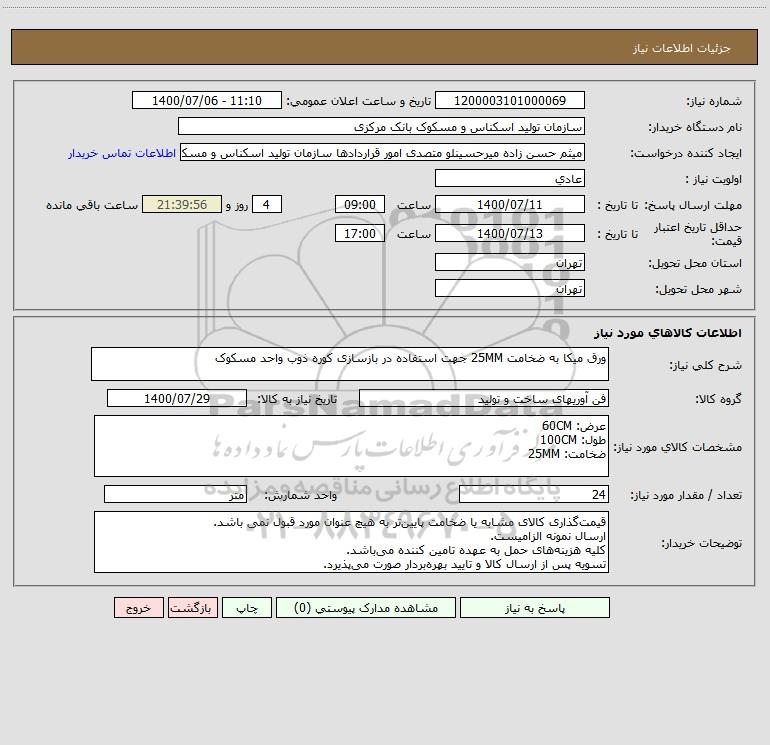The width and height of the screenshot is (770, 745).
Task: Click the quantity field showing 24
Action: pyautogui.click(x=534, y=495)
